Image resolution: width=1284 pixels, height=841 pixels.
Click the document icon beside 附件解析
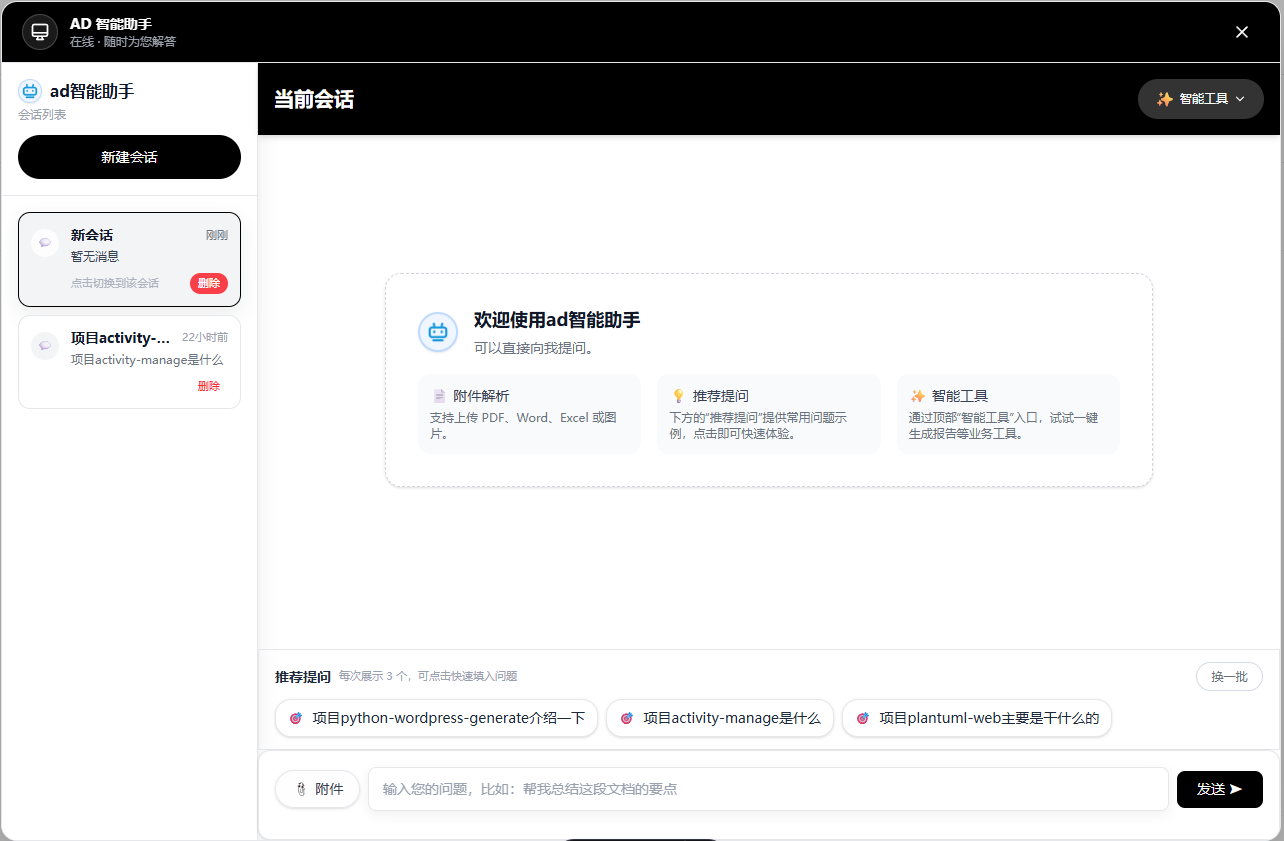[439, 396]
